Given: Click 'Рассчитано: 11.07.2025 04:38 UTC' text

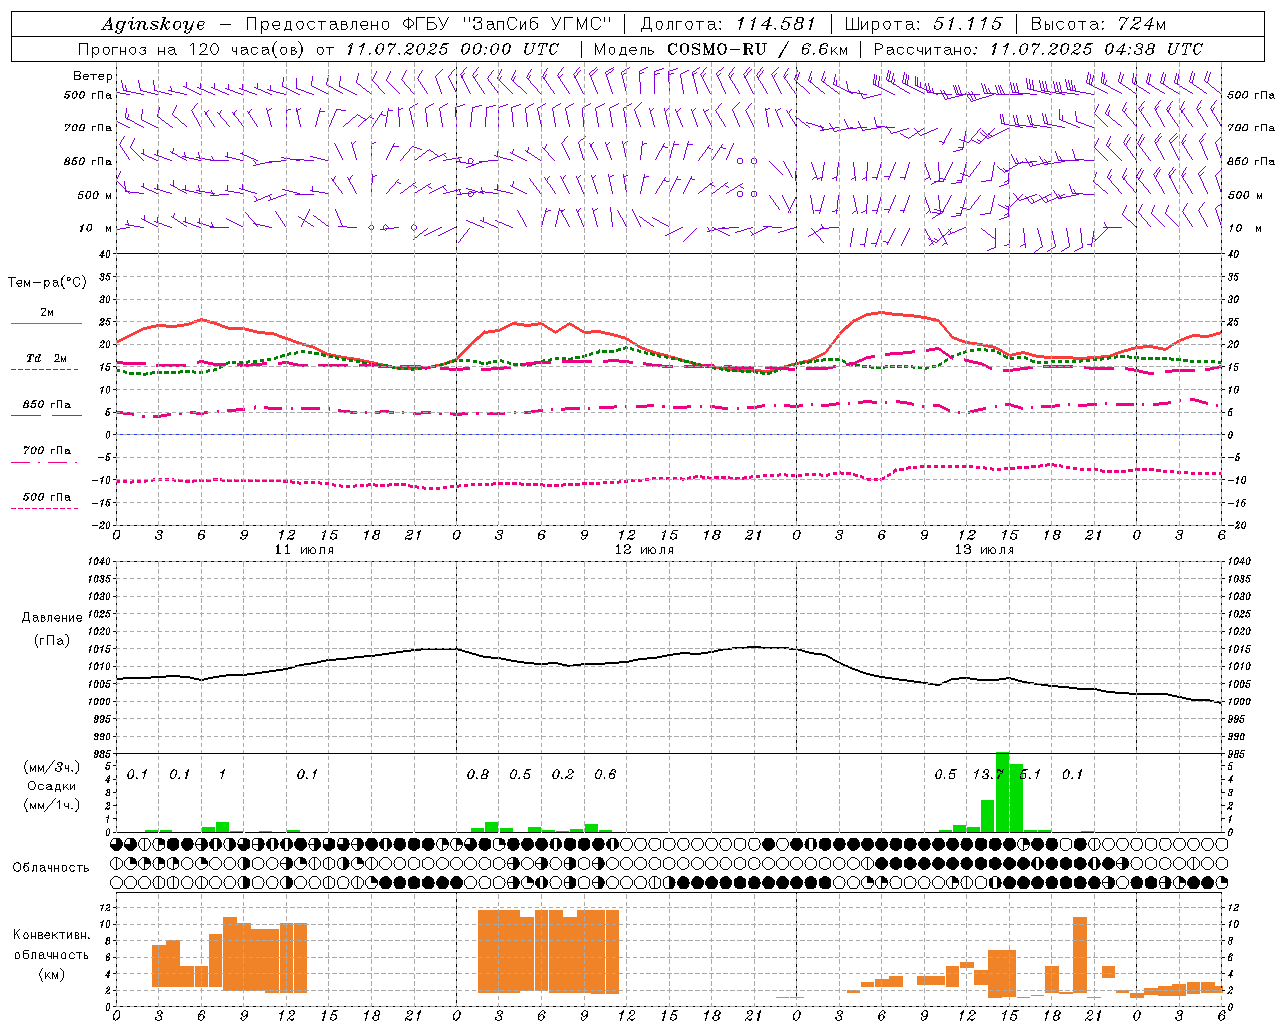Looking at the screenshot, I should [1038, 49].
